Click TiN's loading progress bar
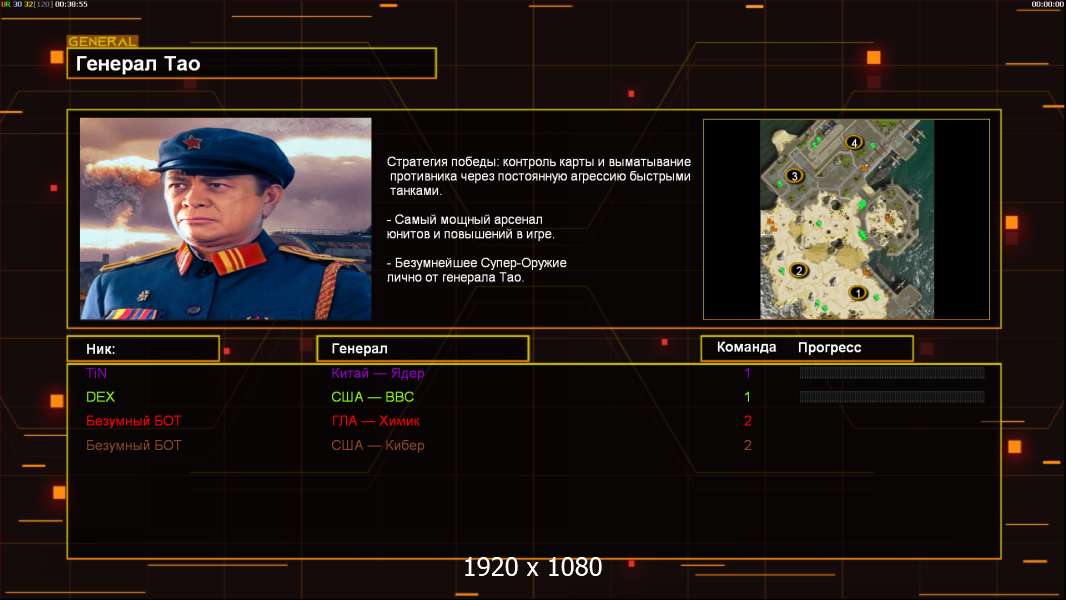 coord(892,372)
